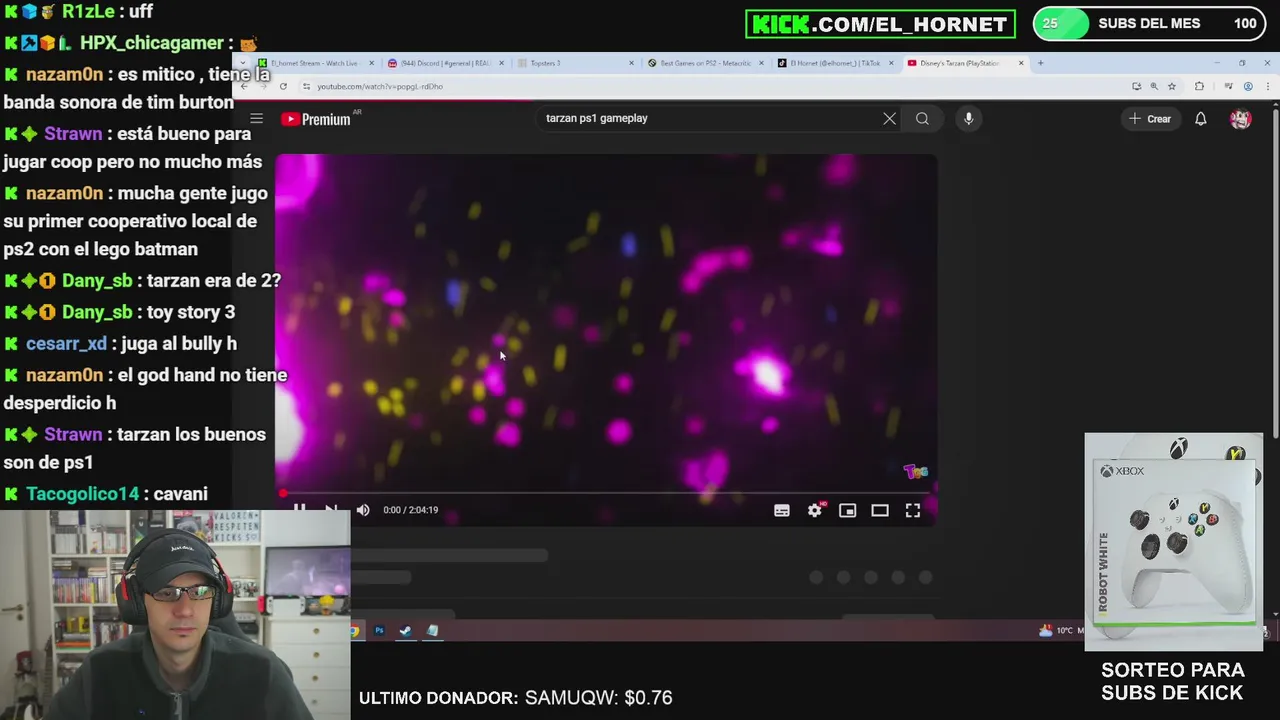Click the SUBS DEL MES progress bar
Viewport: 1280px width, 720px height.
tap(1150, 23)
